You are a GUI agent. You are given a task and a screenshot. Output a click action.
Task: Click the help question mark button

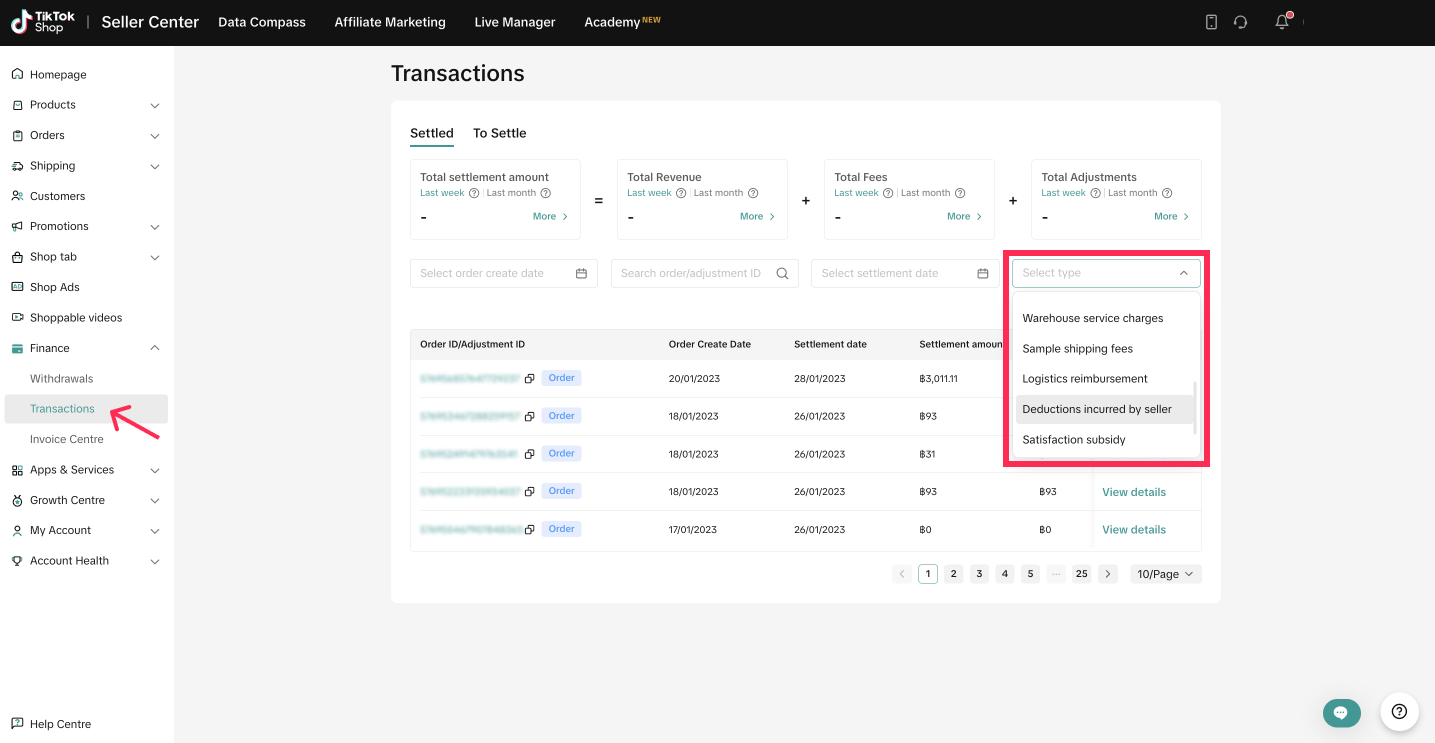[x=1399, y=712]
